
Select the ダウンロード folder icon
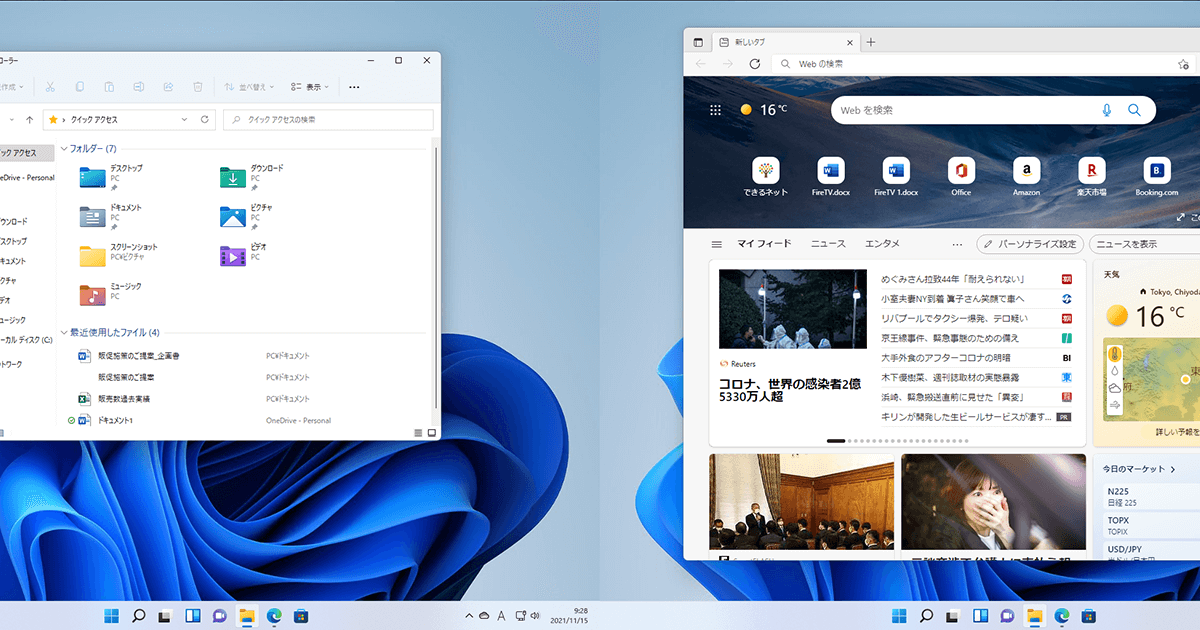(233, 178)
